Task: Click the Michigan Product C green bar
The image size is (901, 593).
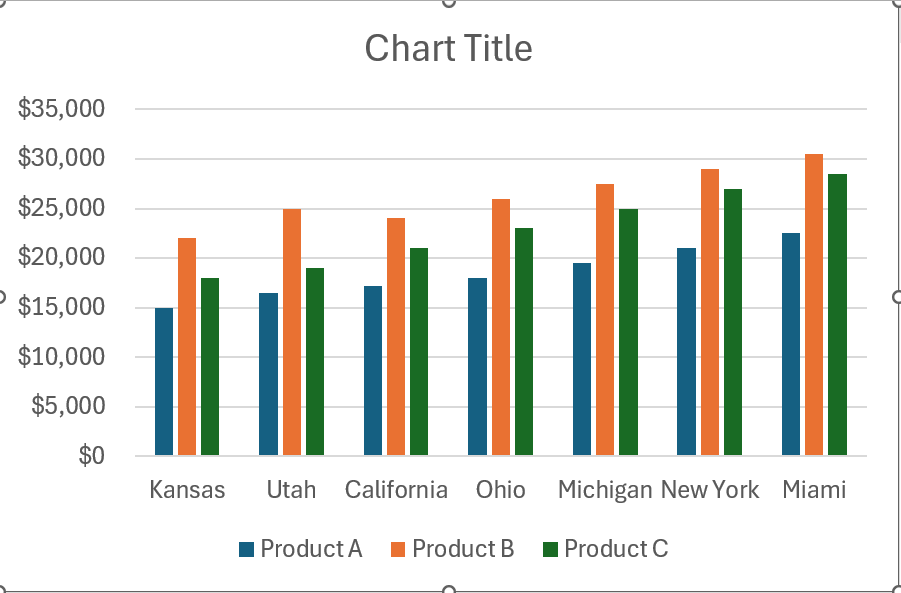Action: (x=628, y=332)
